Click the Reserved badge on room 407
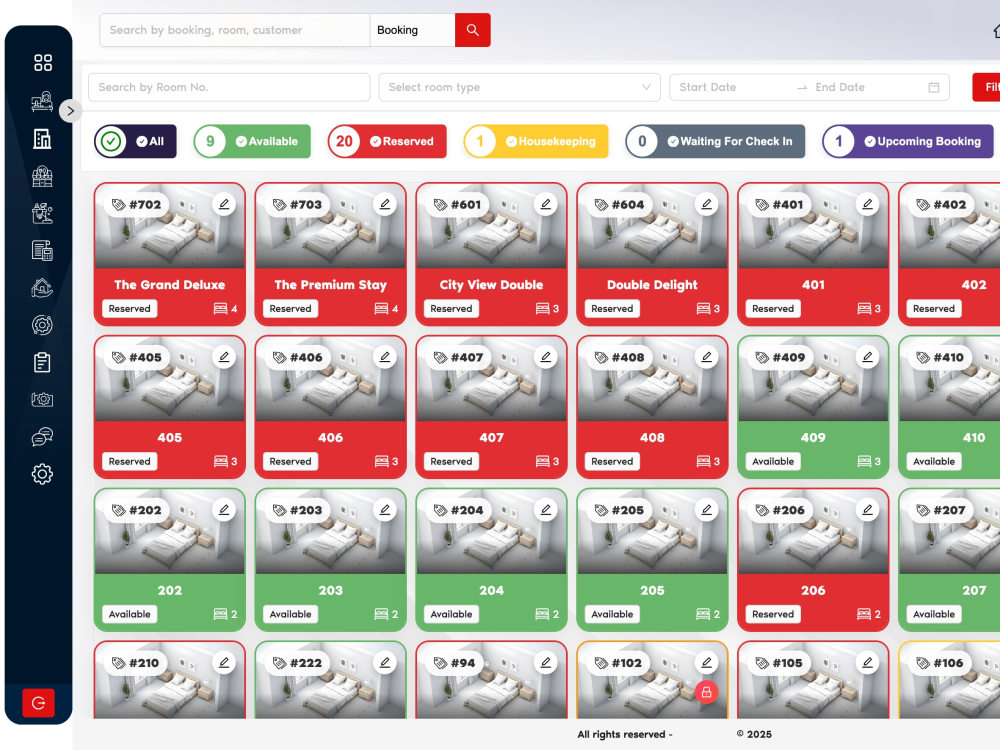The width and height of the screenshot is (1000, 750). coord(451,461)
